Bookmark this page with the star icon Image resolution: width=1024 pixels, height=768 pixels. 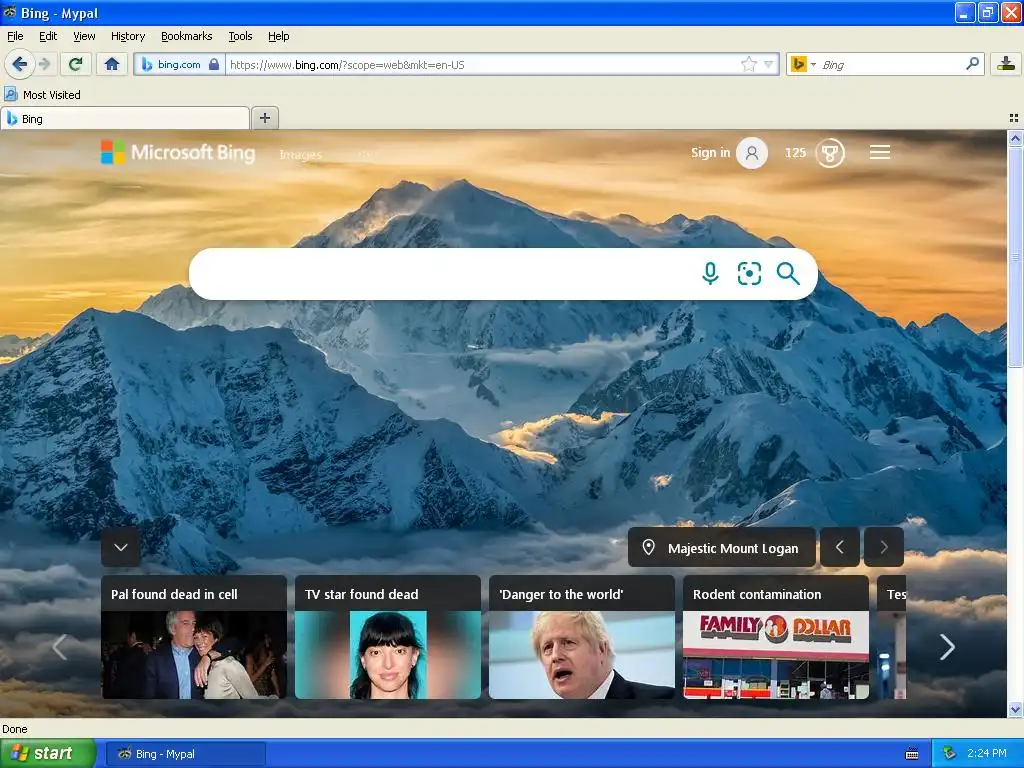748,64
